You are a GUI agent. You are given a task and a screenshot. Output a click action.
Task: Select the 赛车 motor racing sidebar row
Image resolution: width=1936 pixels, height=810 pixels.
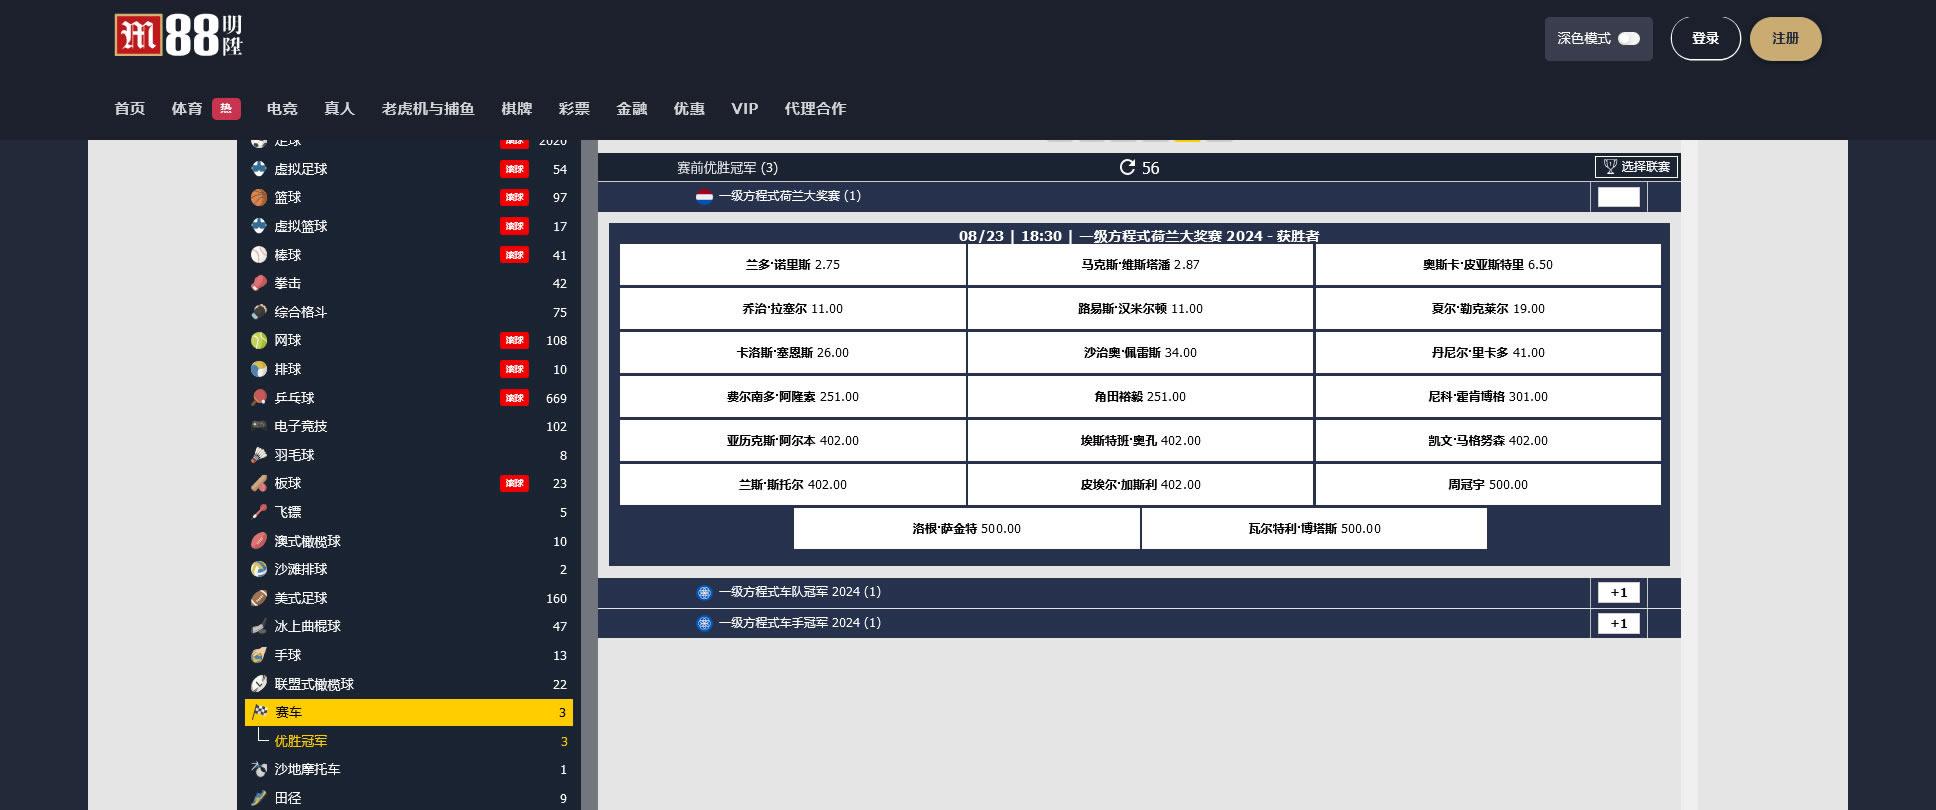(408, 712)
